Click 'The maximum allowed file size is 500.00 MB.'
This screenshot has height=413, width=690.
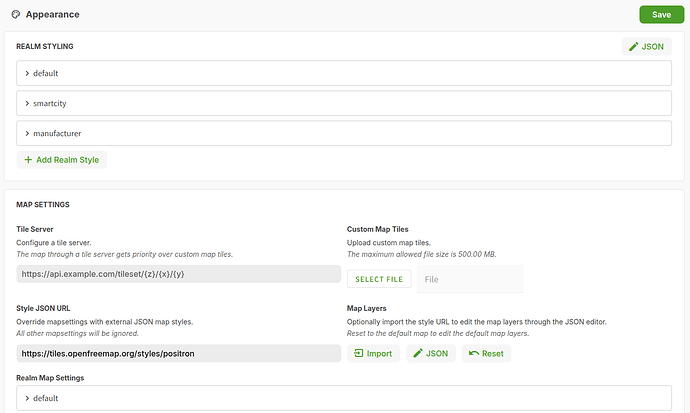pos(422,254)
